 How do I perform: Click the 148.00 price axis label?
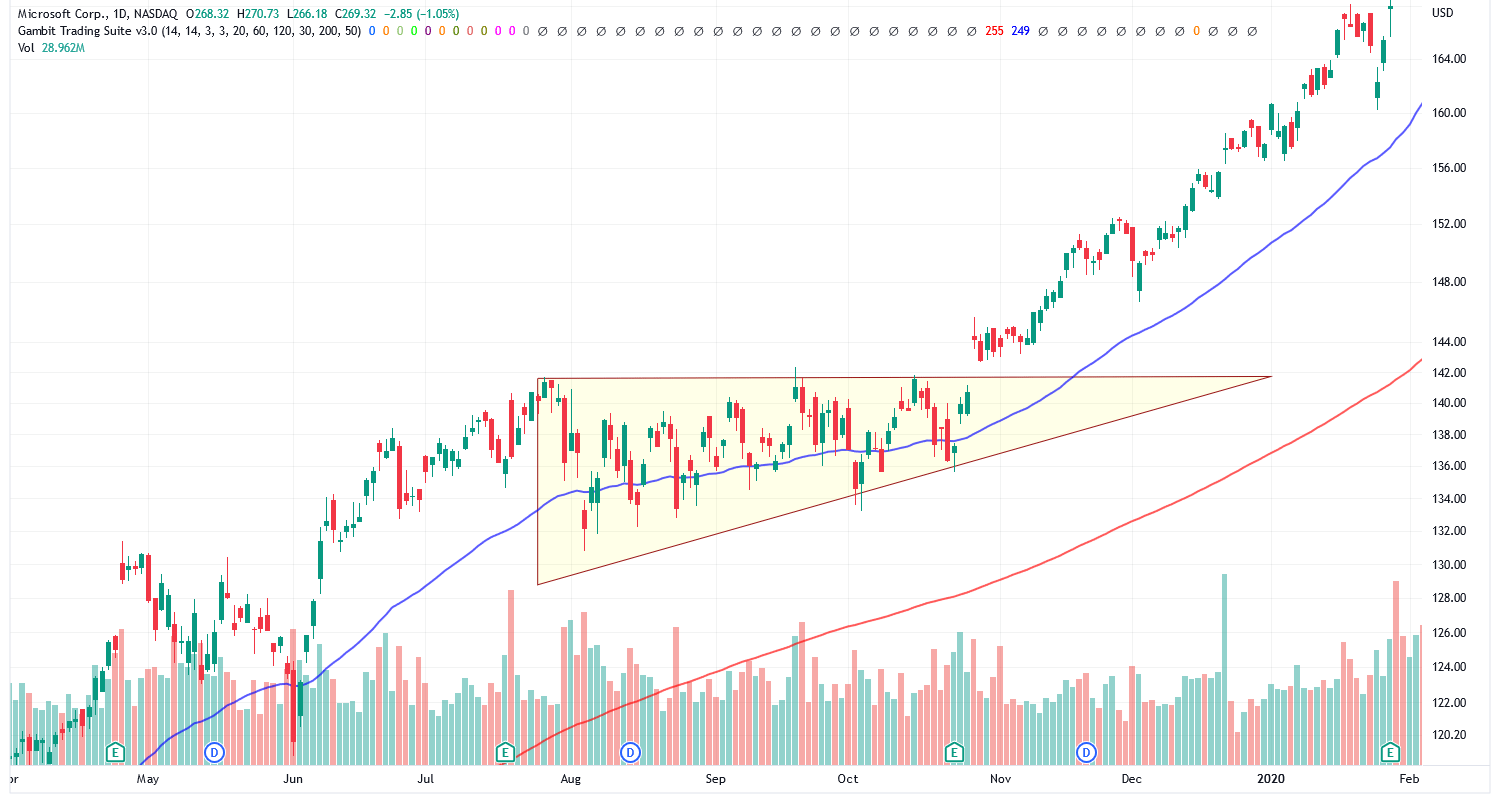[x=1449, y=282]
